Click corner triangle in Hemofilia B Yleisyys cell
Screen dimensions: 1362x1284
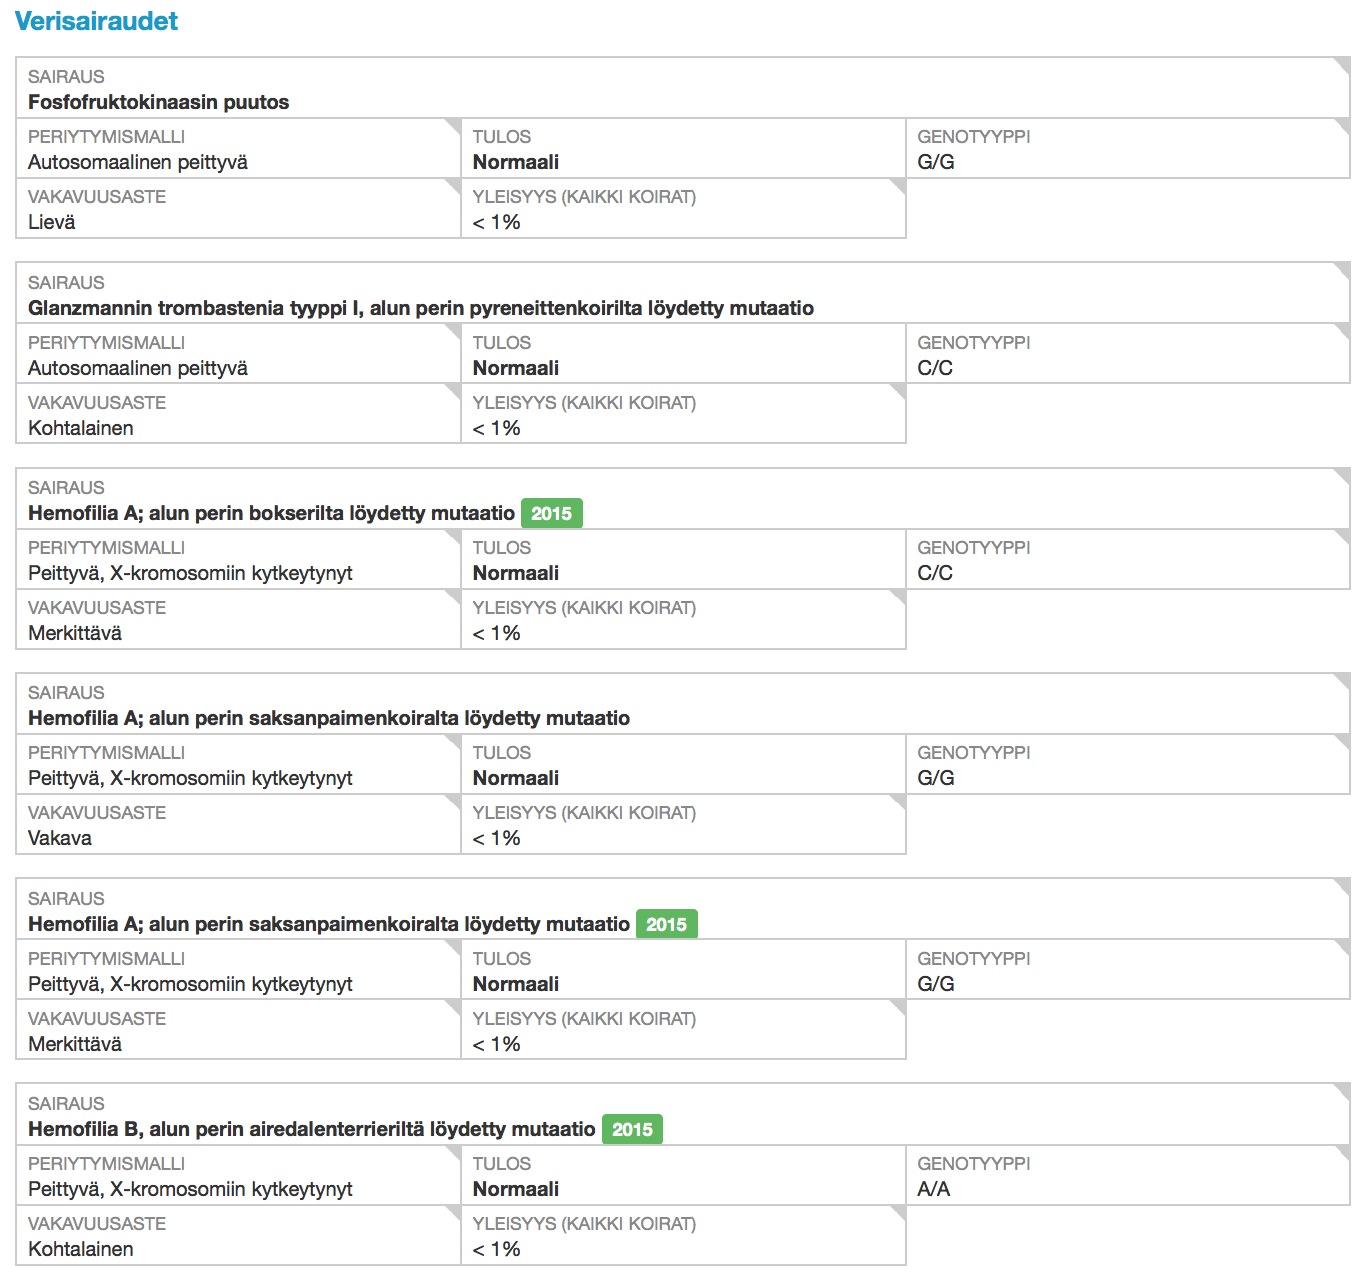pos(898,1212)
